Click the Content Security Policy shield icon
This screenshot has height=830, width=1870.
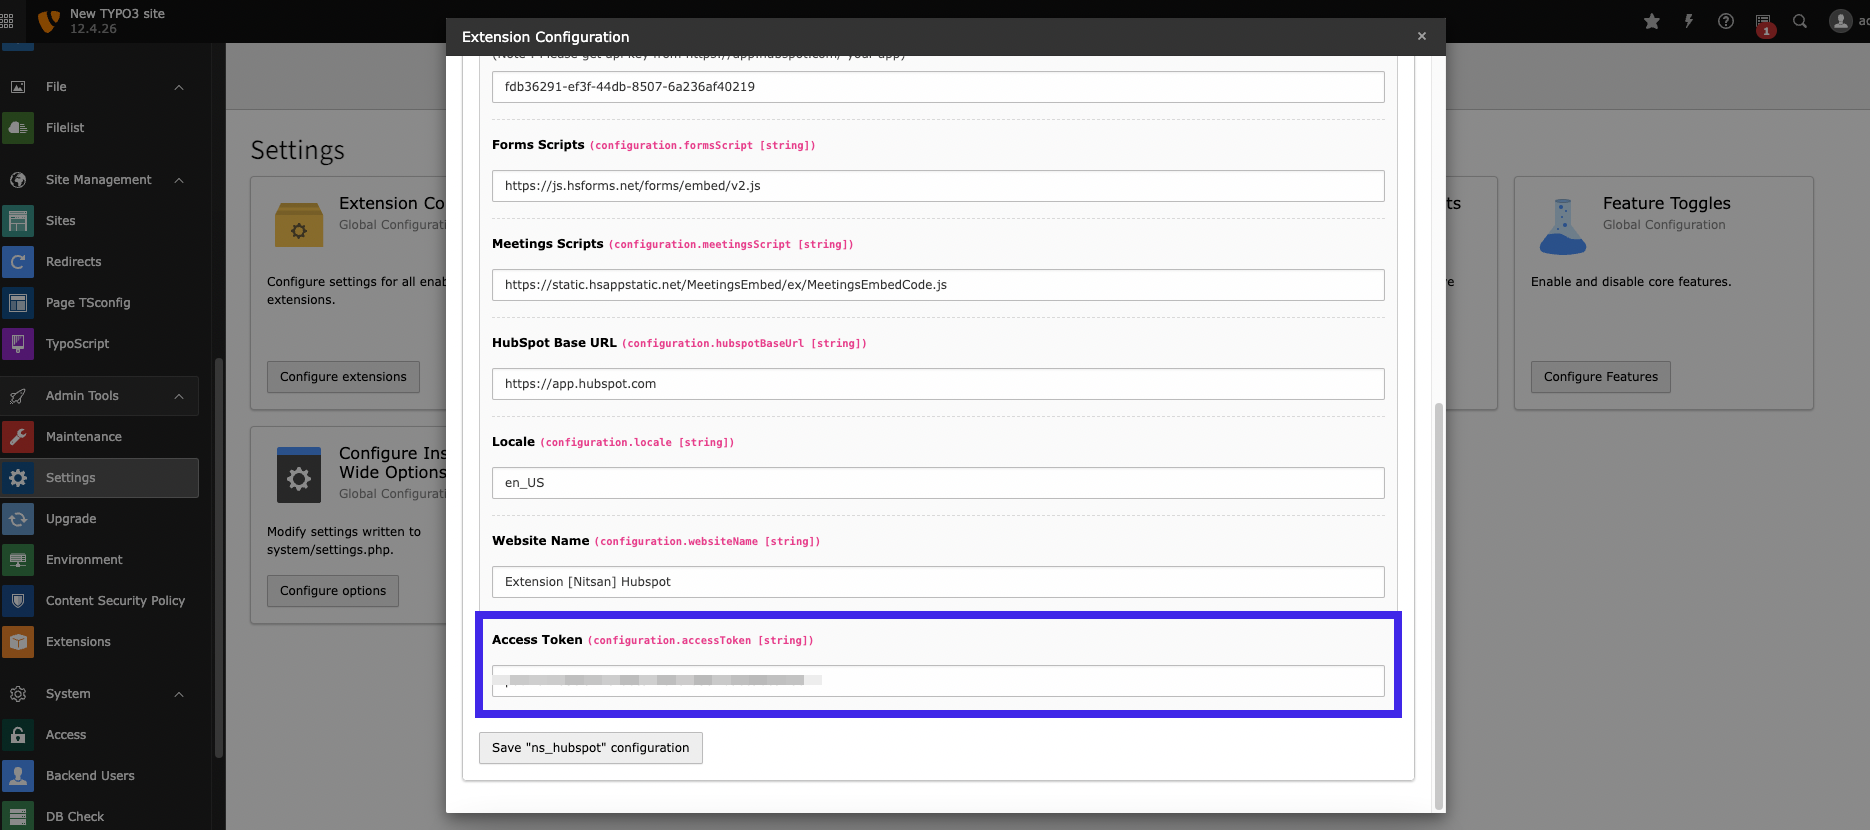coord(18,601)
